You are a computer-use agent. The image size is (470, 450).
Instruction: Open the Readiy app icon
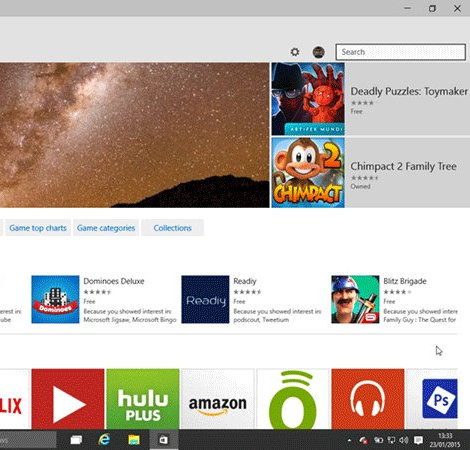click(205, 299)
